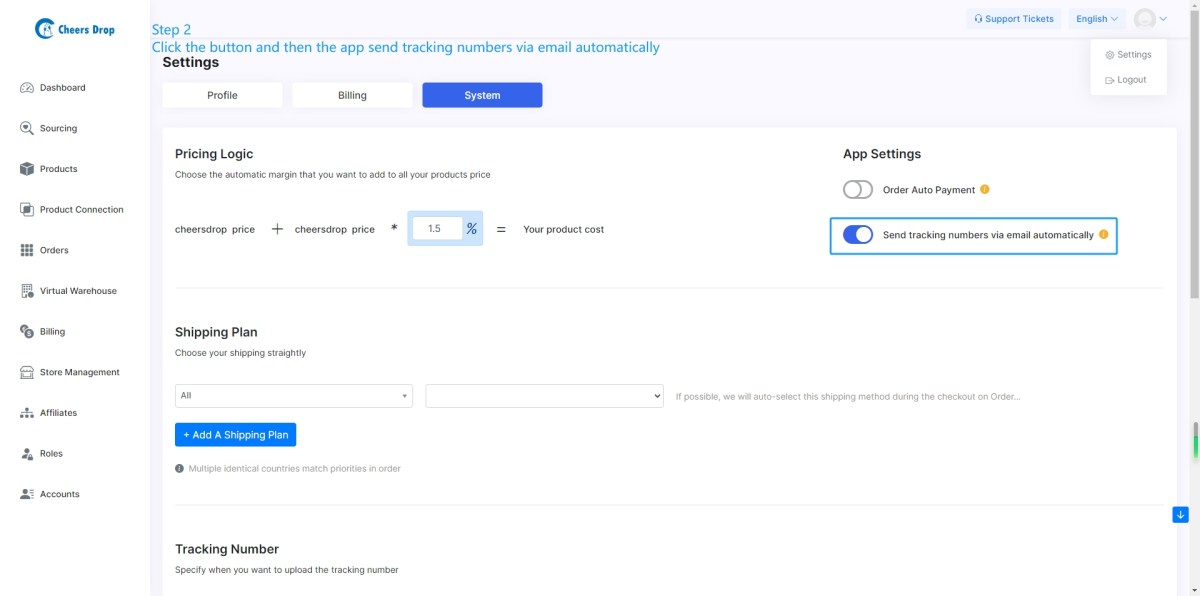Image resolution: width=1200 pixels, height=596 pixels.
Task: Click the pricing margin percentage field
Action: pyautogui.click(x=436, y=229)
